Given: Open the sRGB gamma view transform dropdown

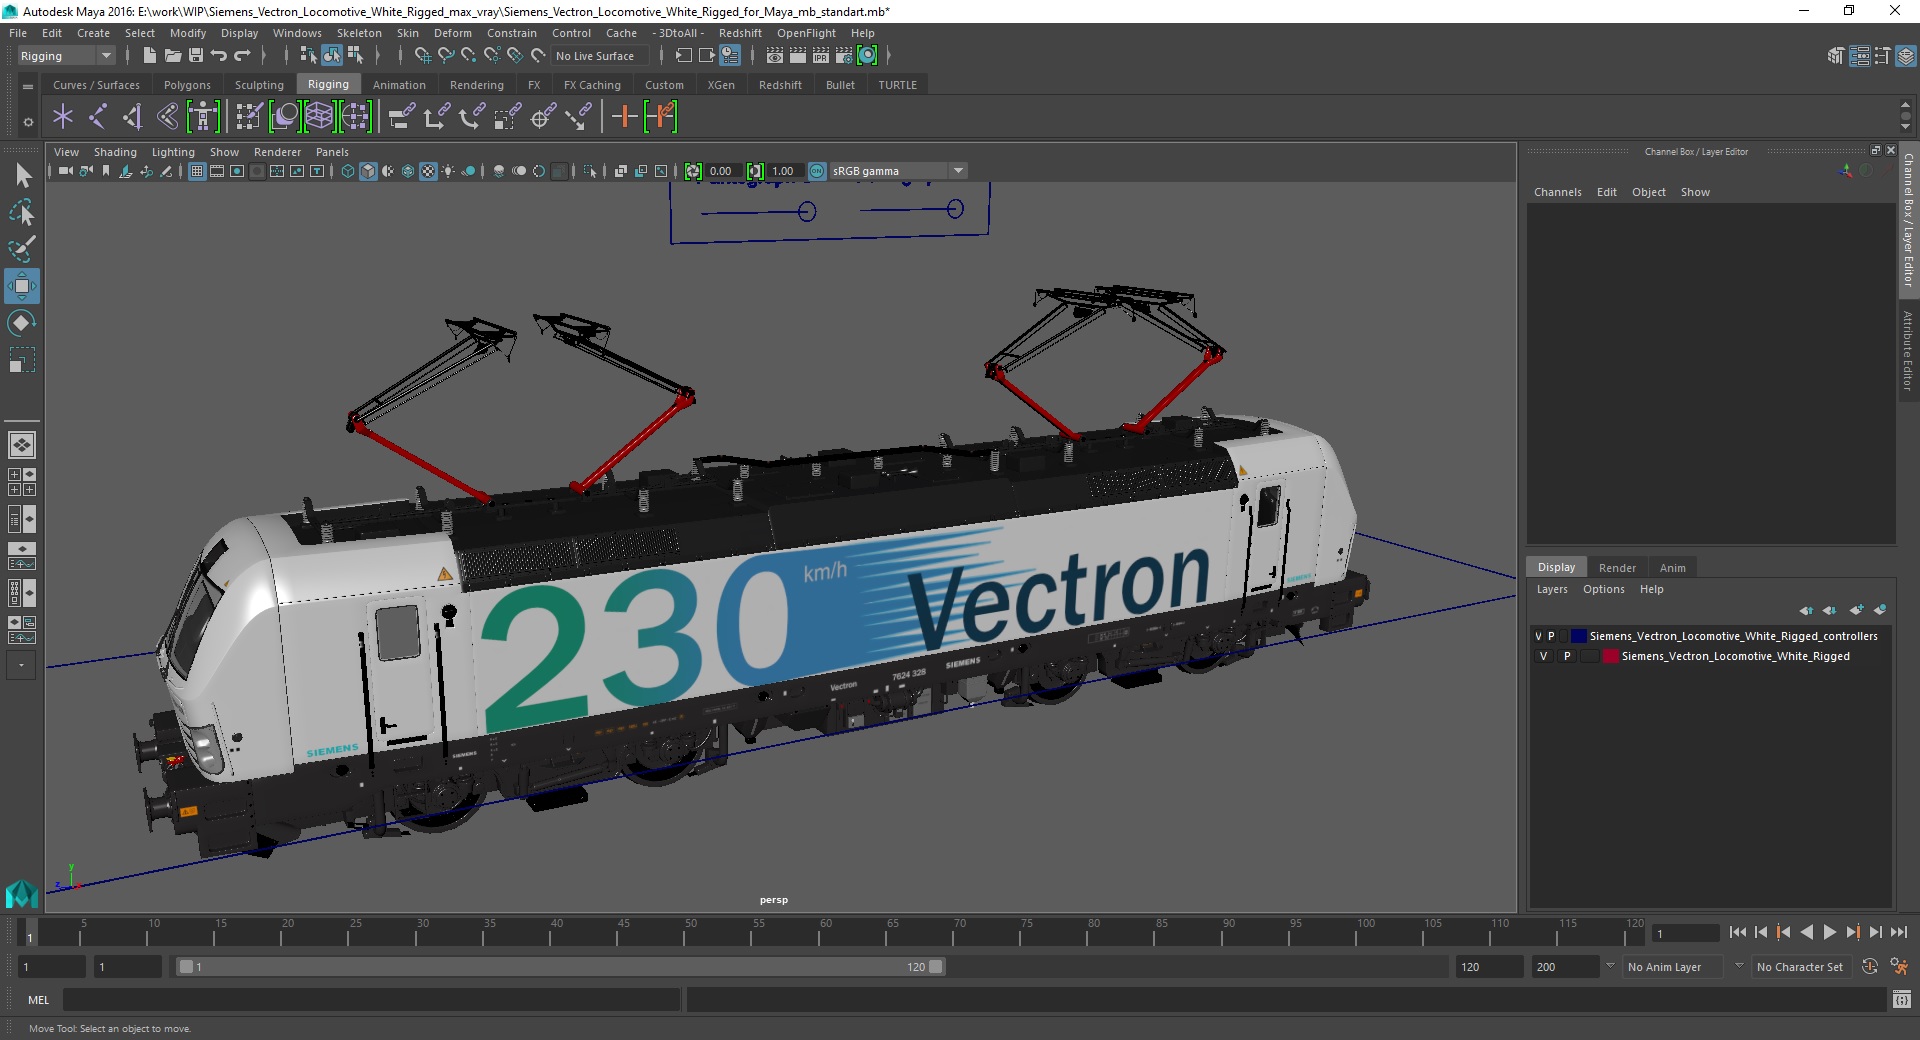Looking at the screenshot, I should 898,171.
